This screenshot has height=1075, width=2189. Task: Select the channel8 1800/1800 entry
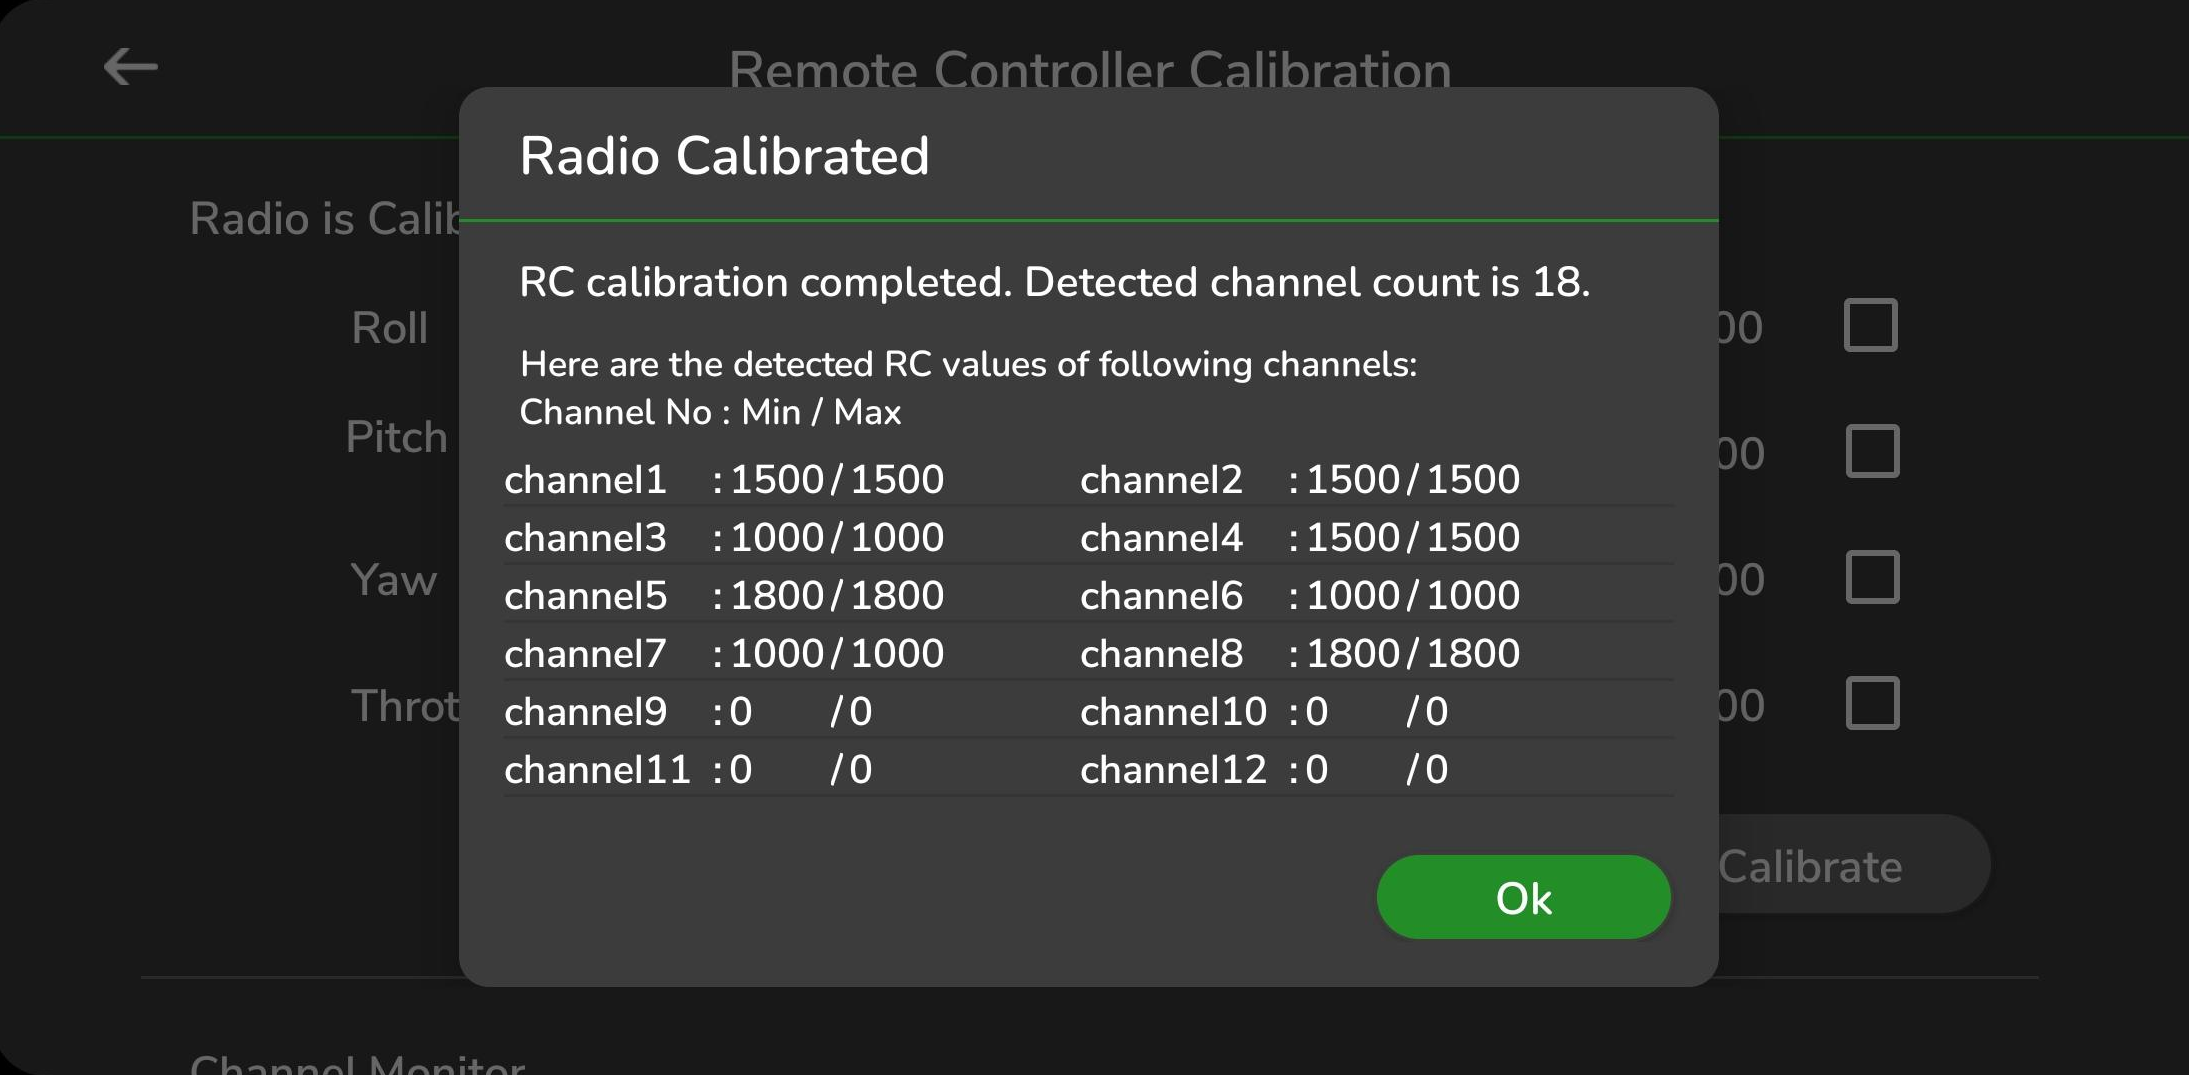1300,654
